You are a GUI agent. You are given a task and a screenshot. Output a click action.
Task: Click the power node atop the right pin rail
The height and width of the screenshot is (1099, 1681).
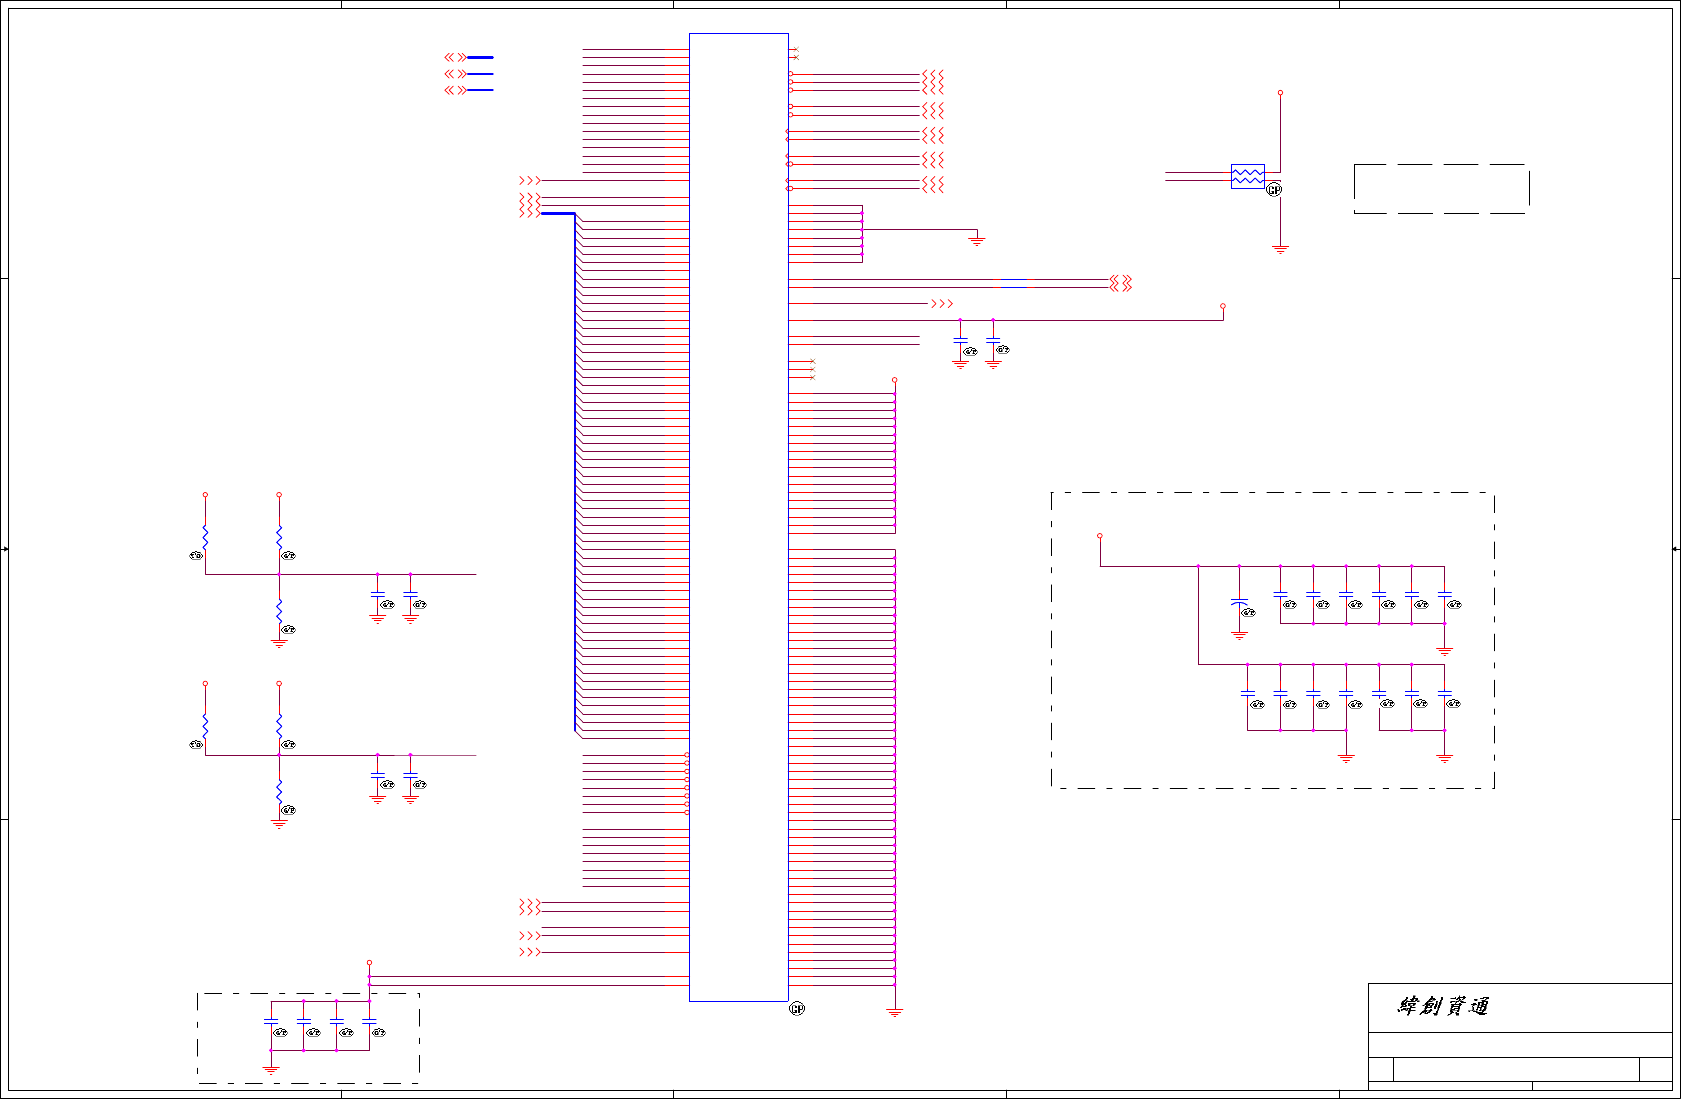[x=895, y=380]
